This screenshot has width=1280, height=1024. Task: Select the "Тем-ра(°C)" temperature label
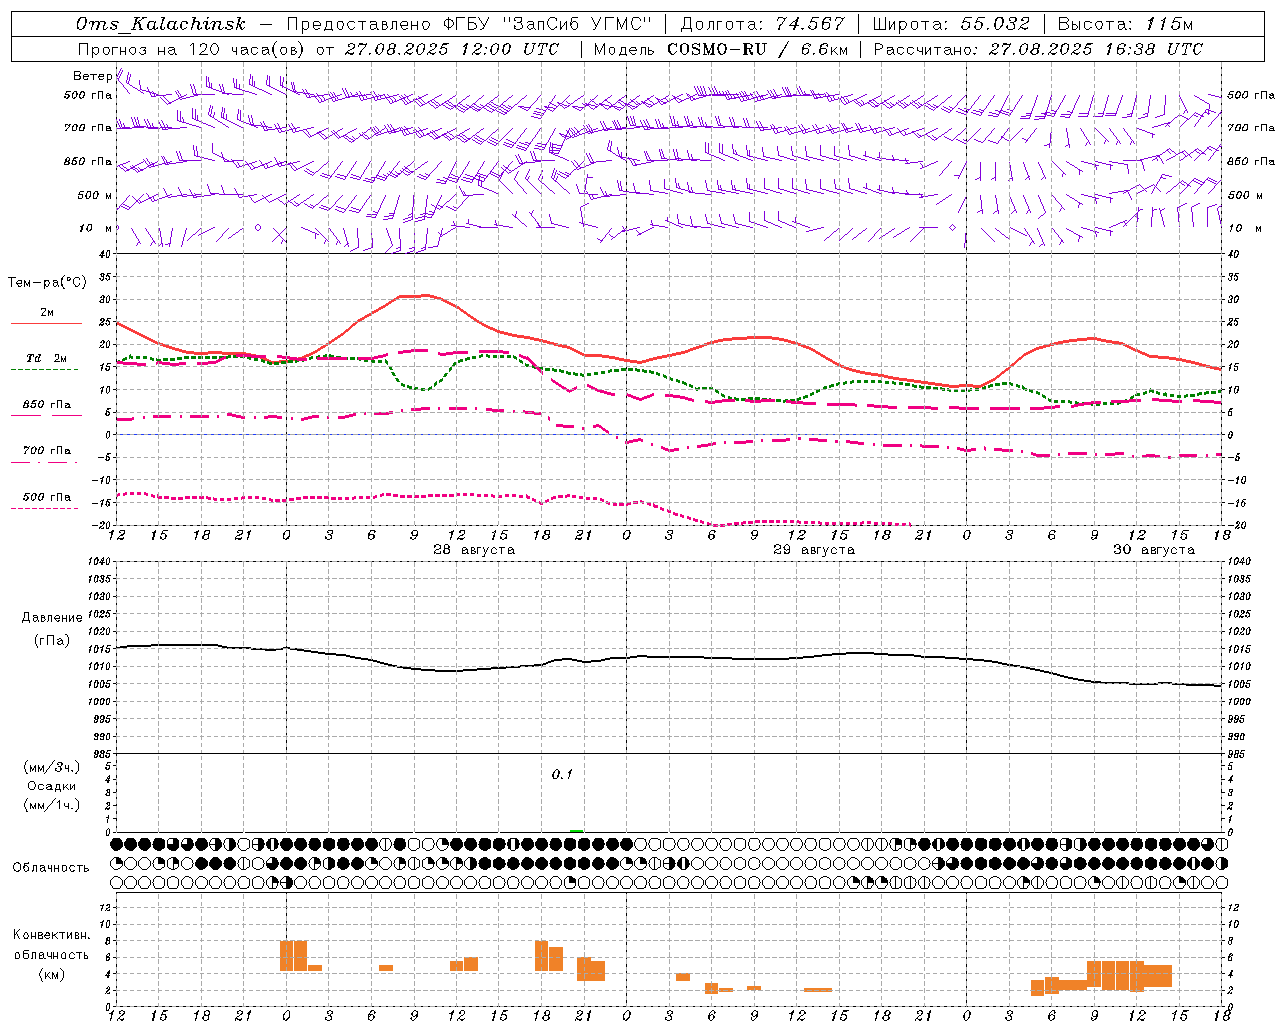coord(47,283)
